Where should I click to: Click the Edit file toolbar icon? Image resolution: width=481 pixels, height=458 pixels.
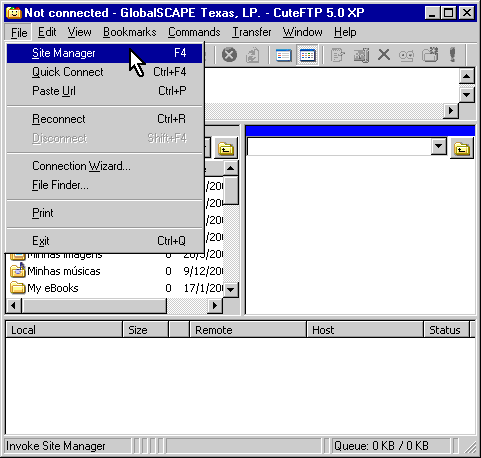[337, 55]
